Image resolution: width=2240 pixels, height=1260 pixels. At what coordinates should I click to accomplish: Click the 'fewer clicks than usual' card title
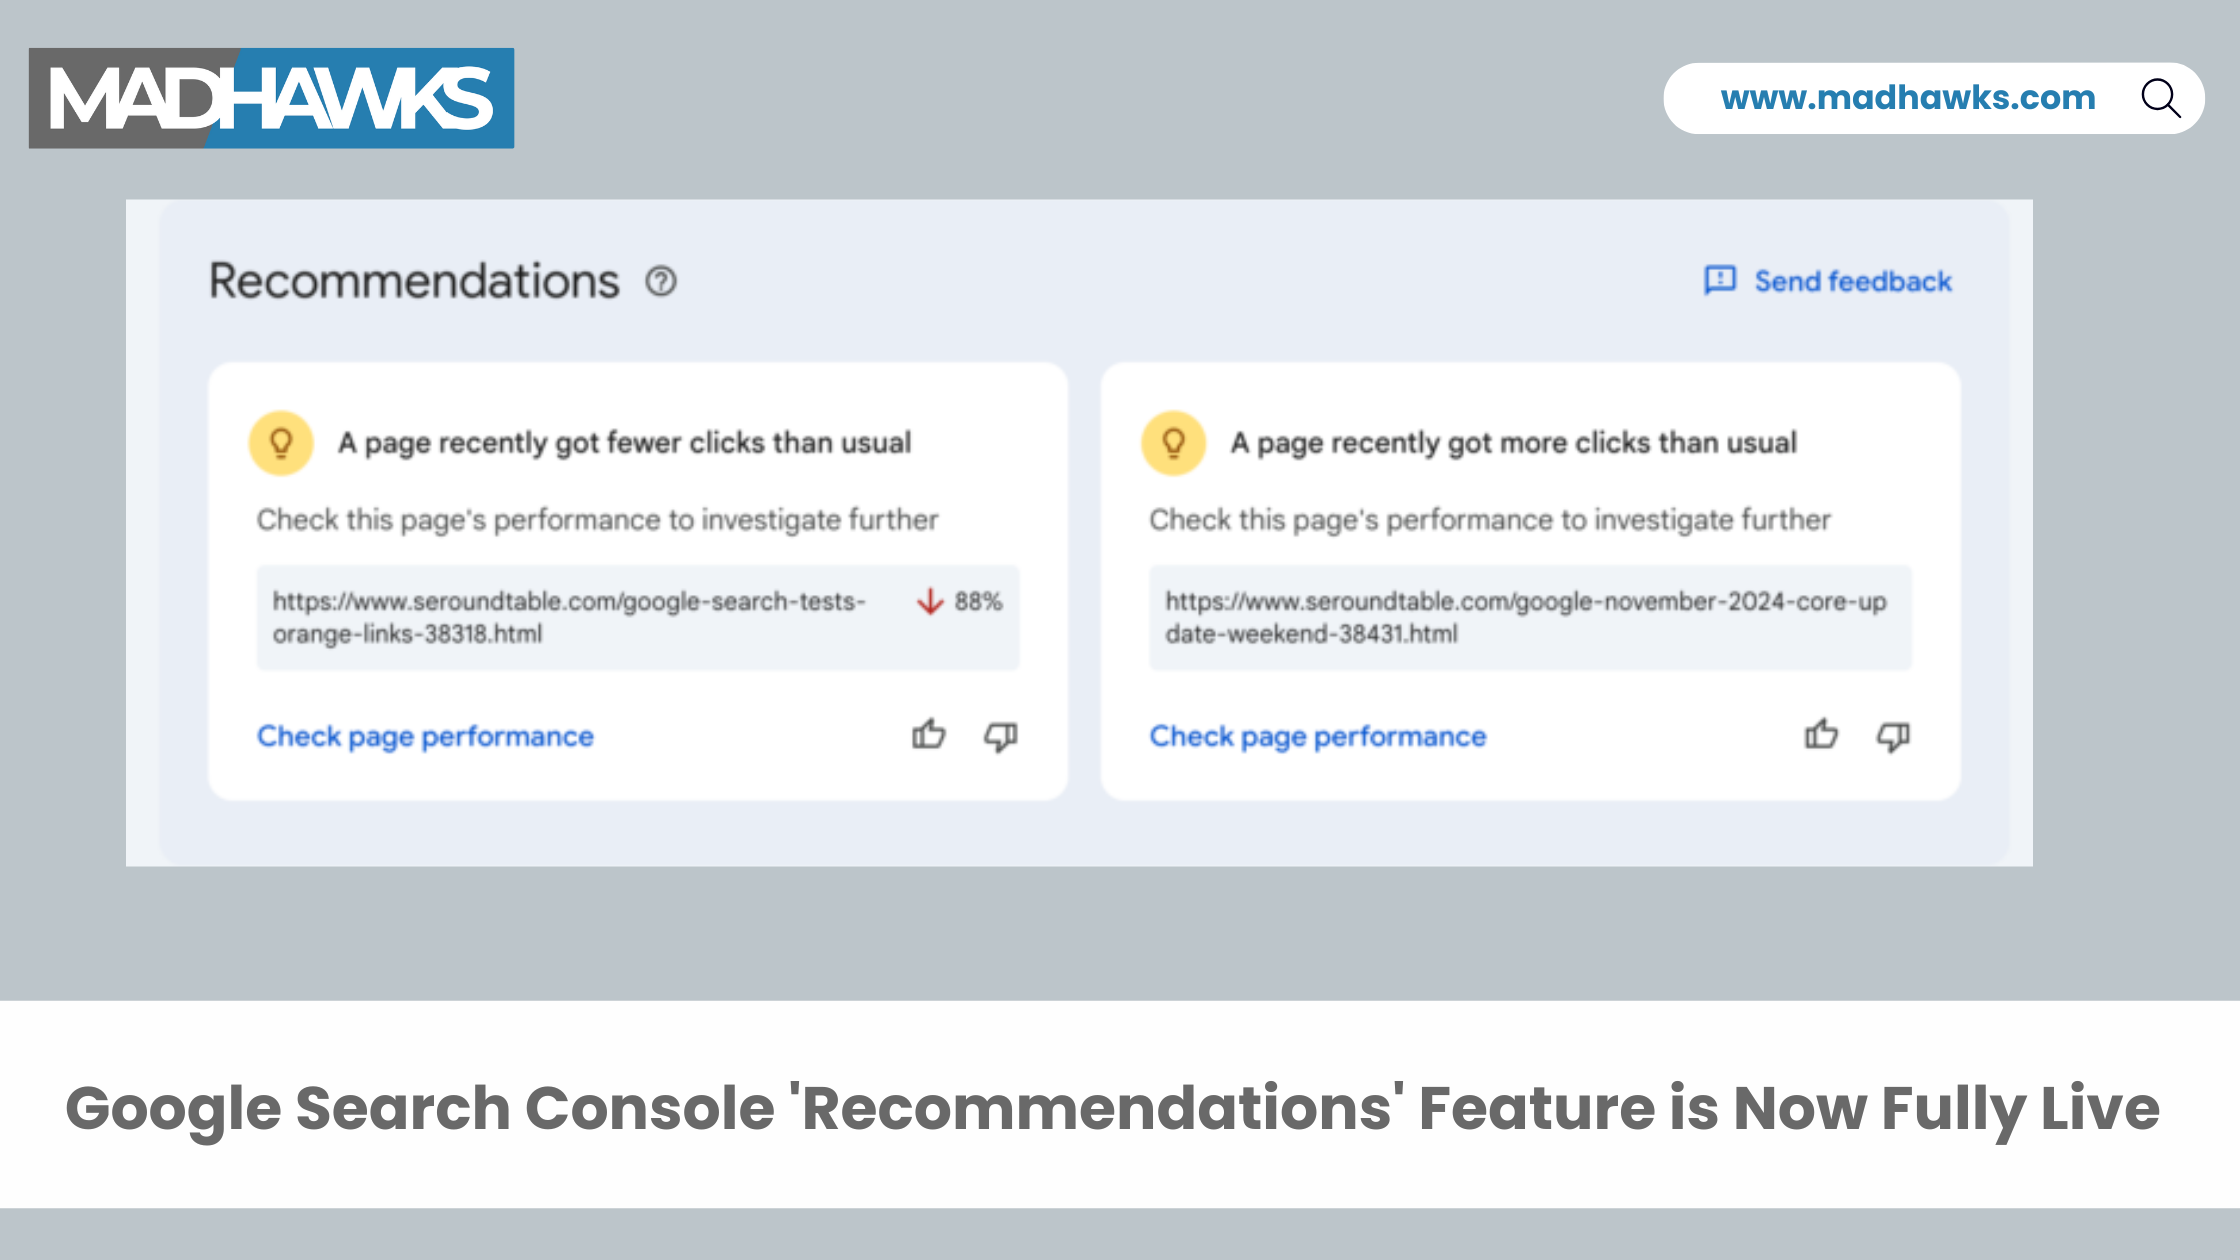624,443
